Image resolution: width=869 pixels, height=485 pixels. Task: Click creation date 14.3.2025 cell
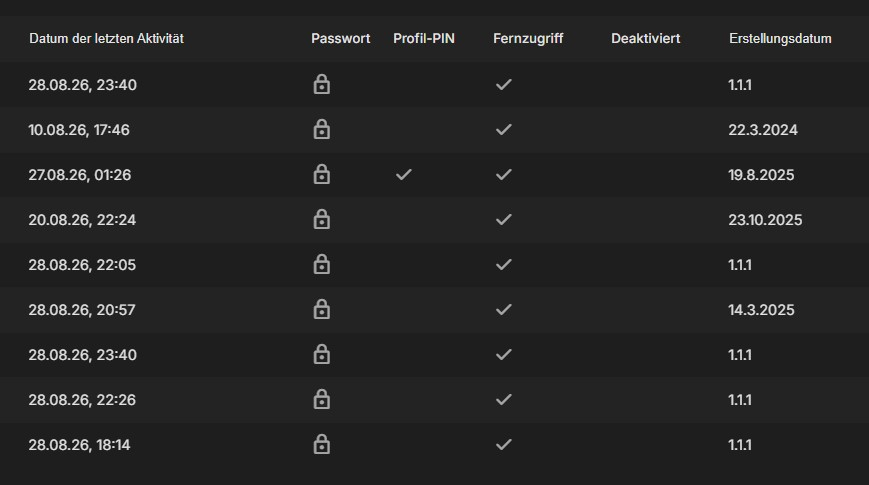click(x=761, y=310)
